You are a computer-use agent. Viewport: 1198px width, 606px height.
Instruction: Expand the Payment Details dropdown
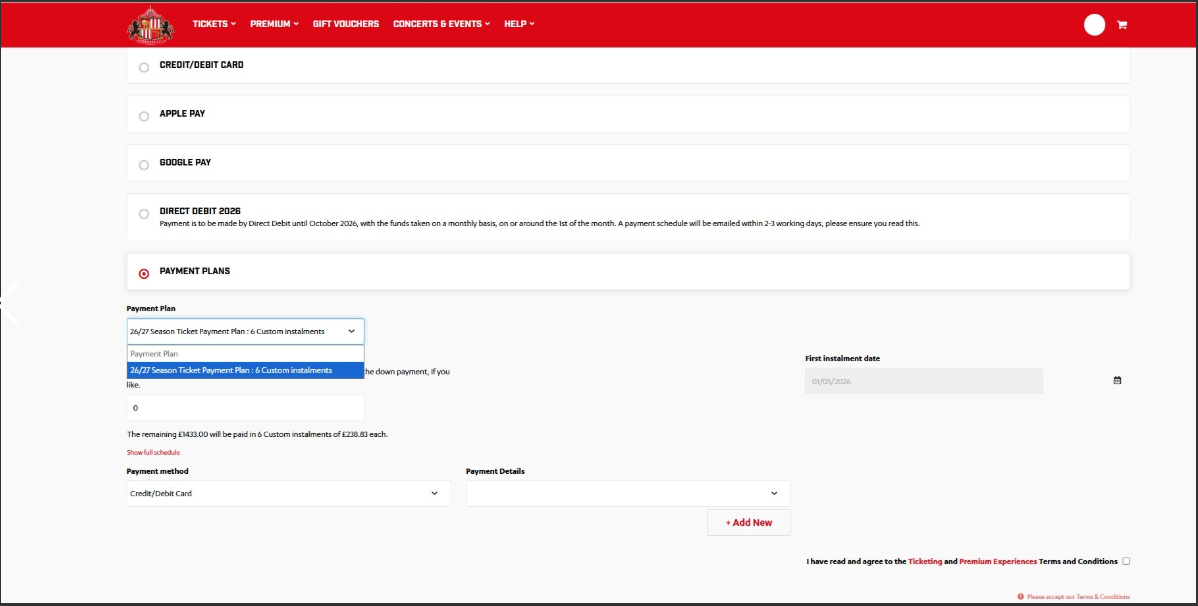coord(627,493)
